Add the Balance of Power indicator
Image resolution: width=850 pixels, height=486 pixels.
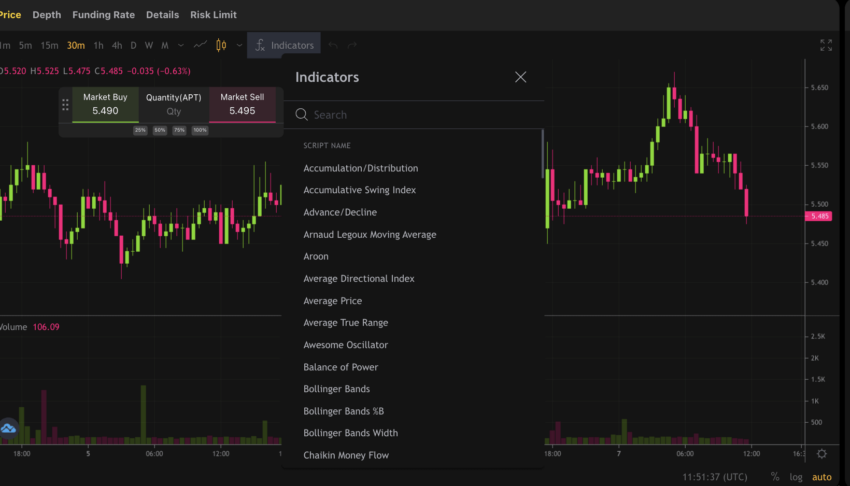click(340, 367)
